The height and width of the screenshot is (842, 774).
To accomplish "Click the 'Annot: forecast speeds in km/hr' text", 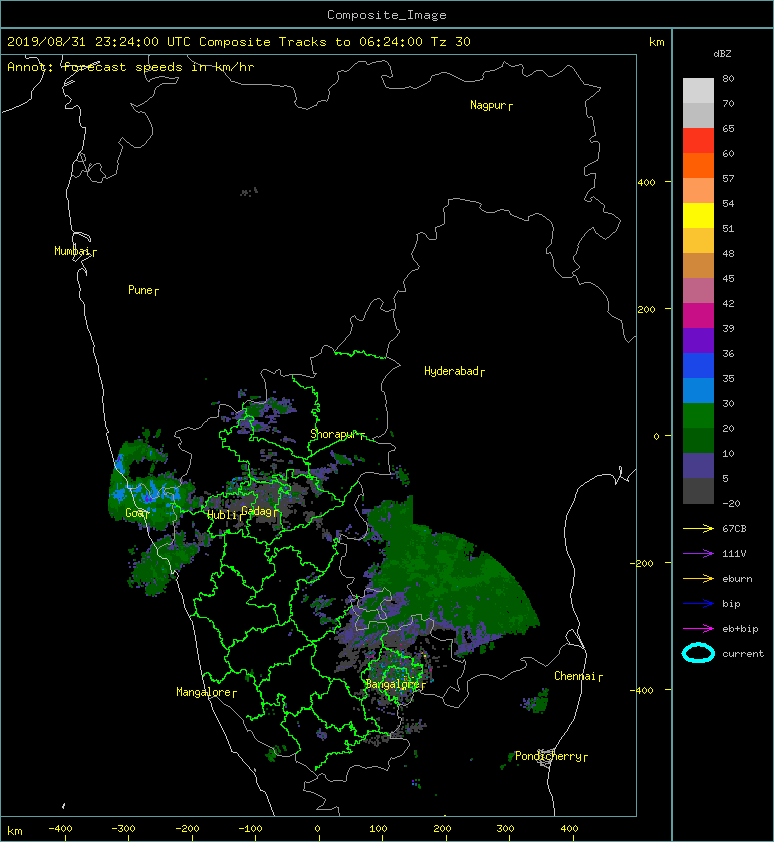I will point(131,67).
